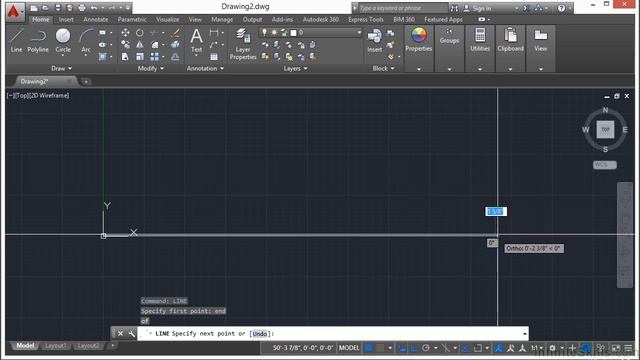Switch to the Layout1 tab
This screenshot has height=360, width=640.
coord(56,346)
